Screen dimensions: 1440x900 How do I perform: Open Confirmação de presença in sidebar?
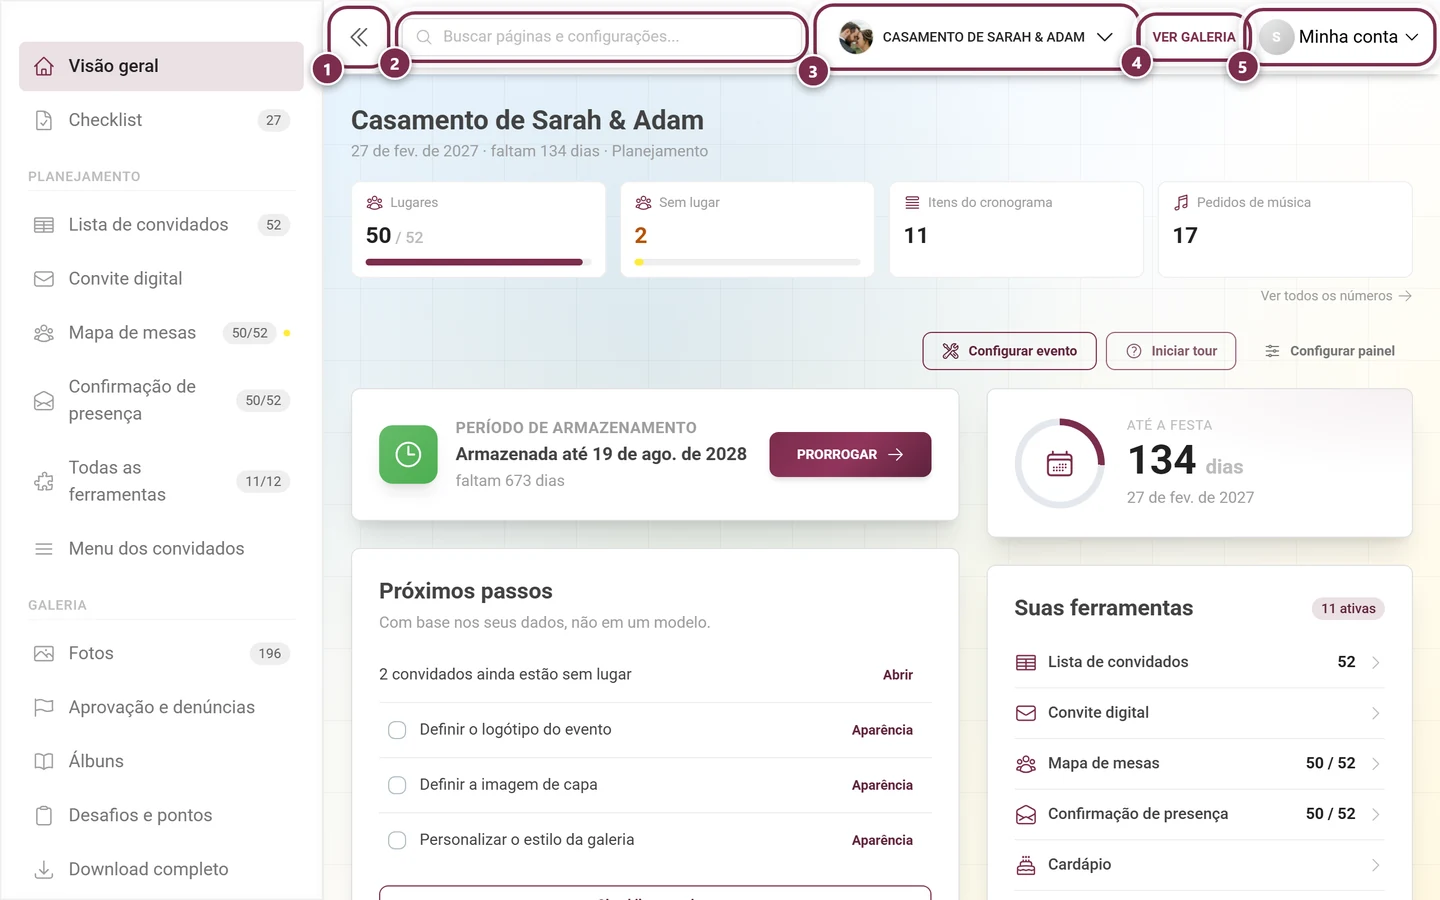[x=161, y=400]
